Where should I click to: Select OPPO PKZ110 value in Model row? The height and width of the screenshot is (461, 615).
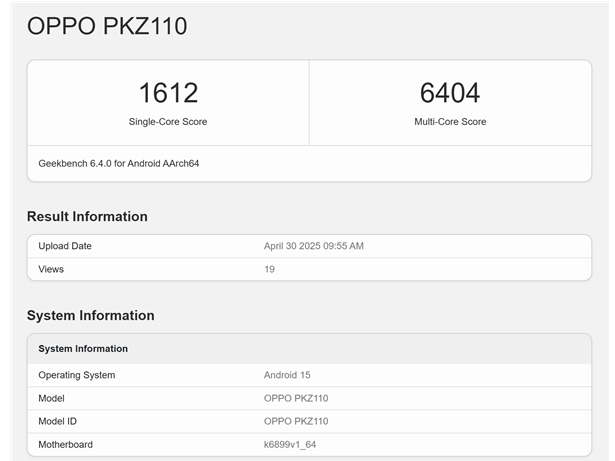[296, 398]
